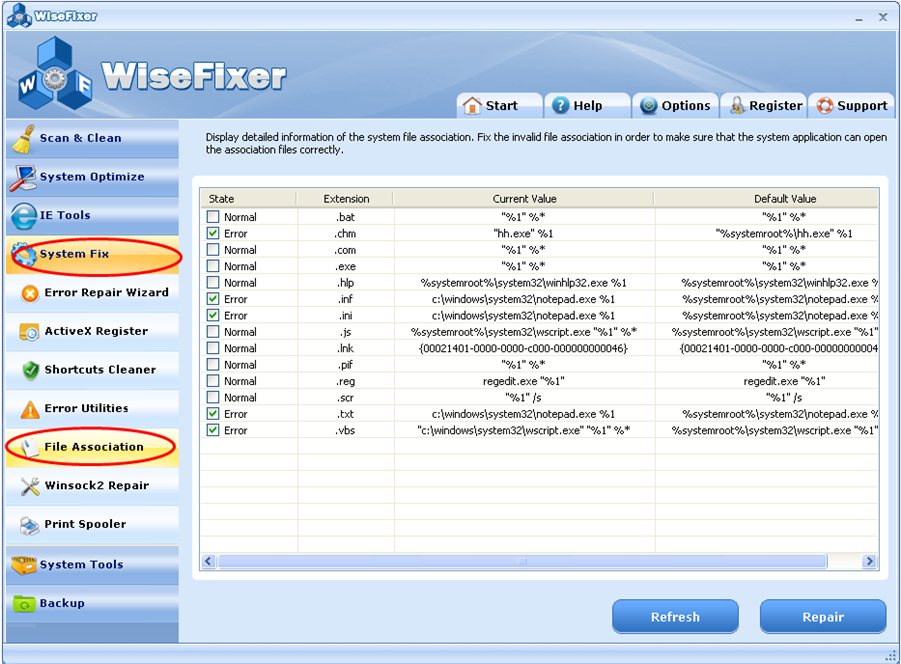
Task: Sort by the Default Value column header
Action: click(x=767, y=199)
